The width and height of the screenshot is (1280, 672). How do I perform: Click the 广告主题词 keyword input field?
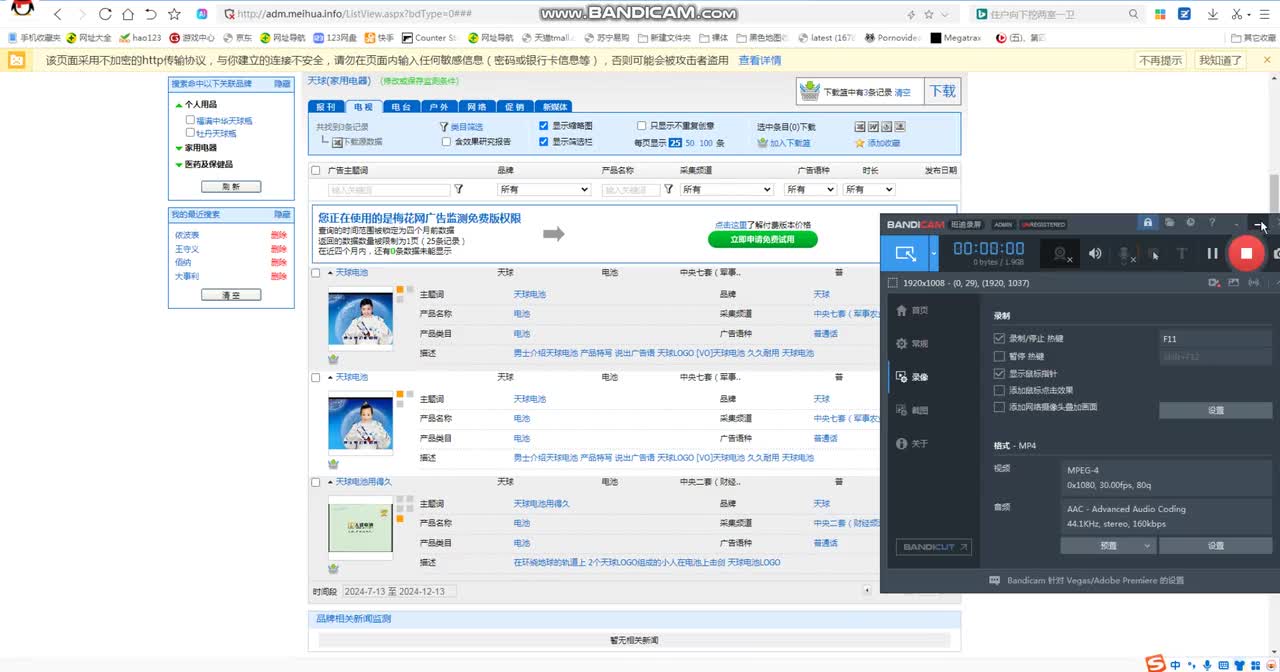[x=389, y=189]
